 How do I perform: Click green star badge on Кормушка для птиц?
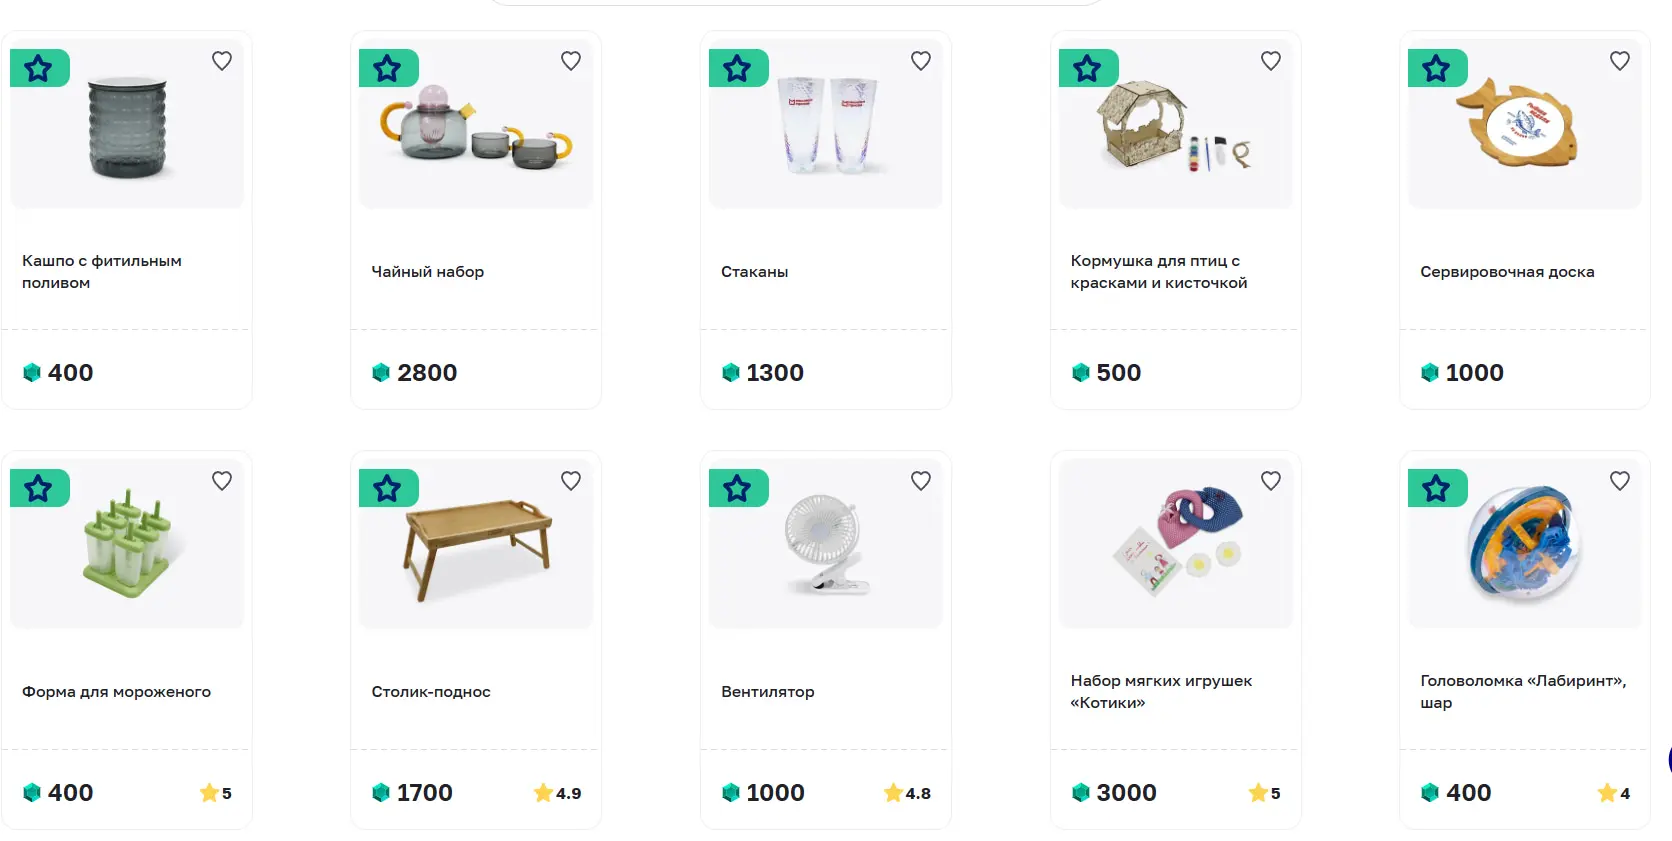1089,68
